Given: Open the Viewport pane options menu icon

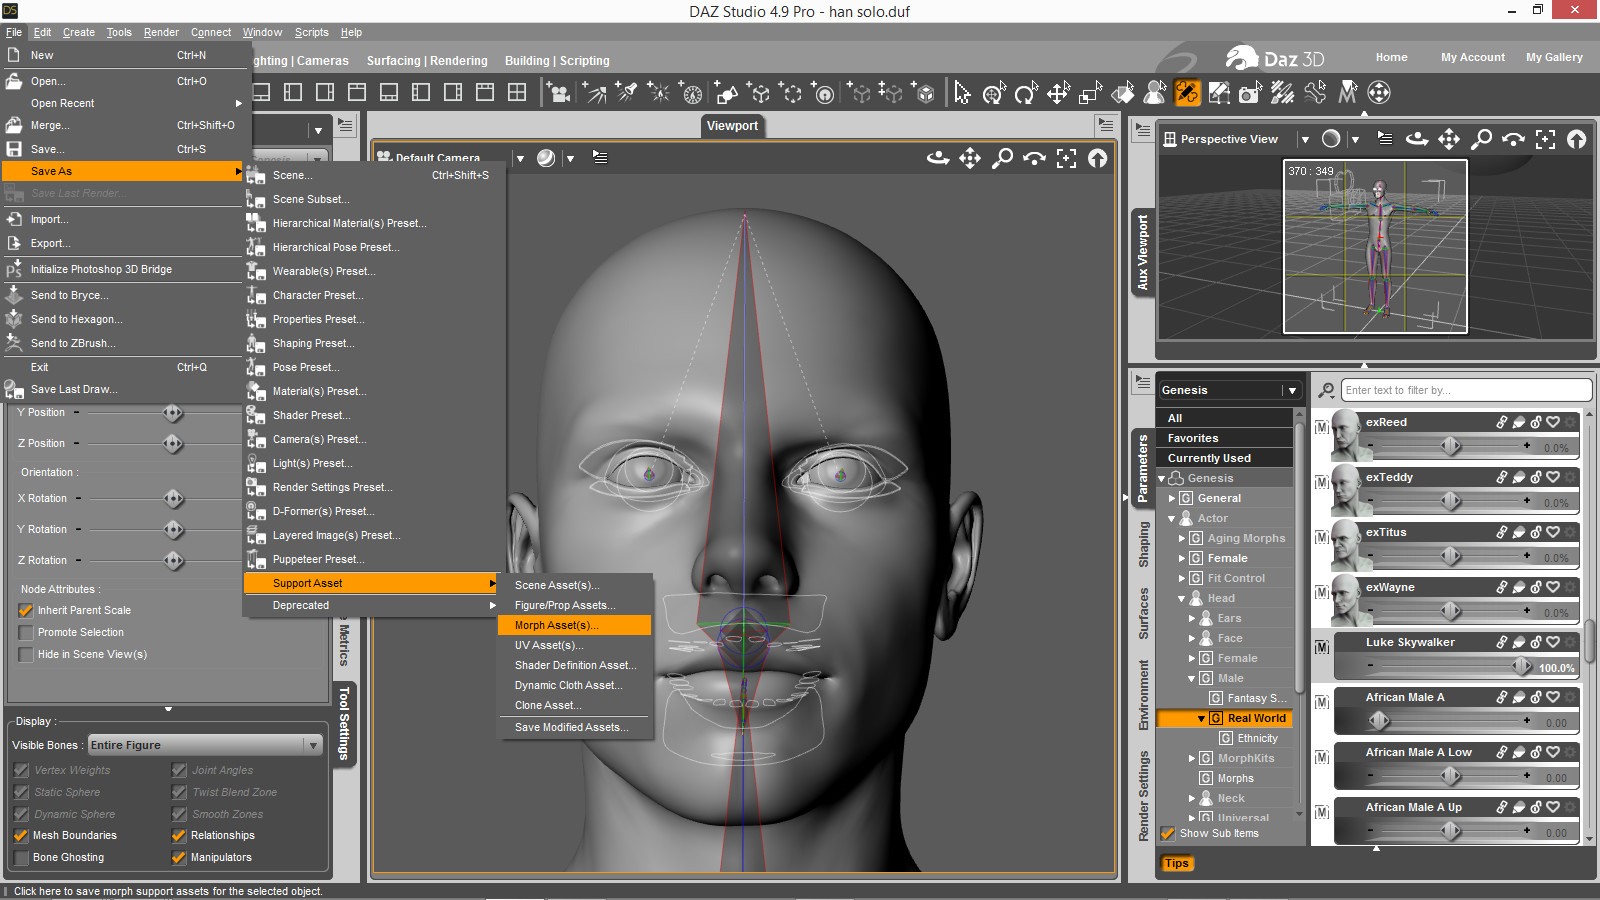Looking at the screenshot, I should [1105, 125].
